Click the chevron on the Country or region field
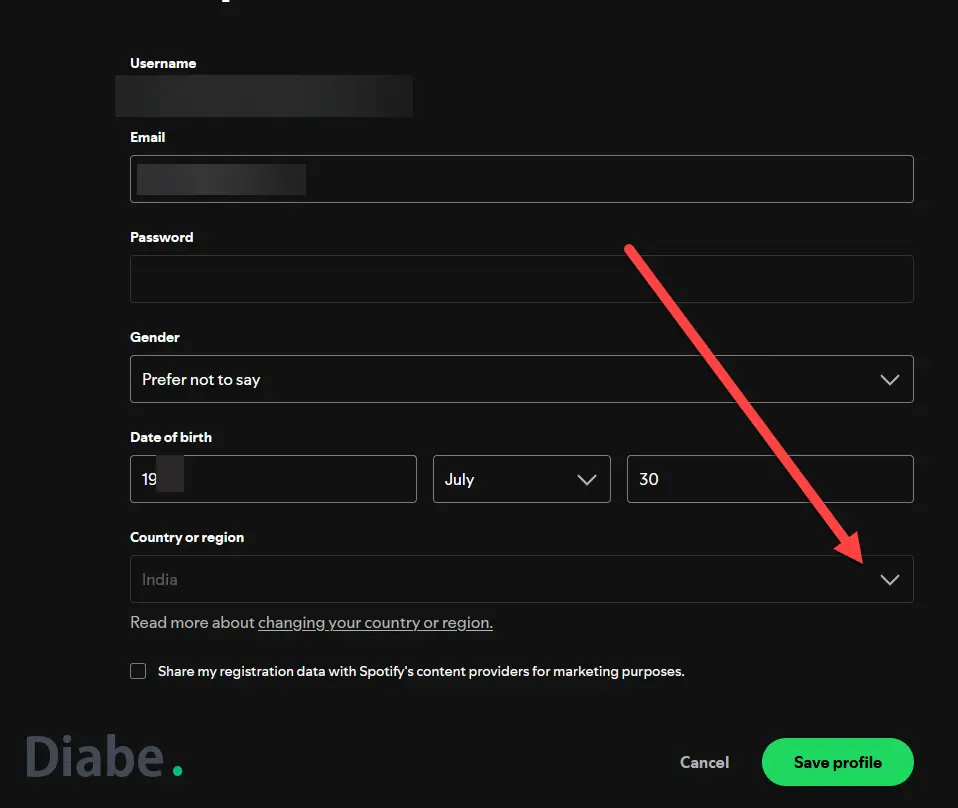958x808 pixels. tap(889, 580)
